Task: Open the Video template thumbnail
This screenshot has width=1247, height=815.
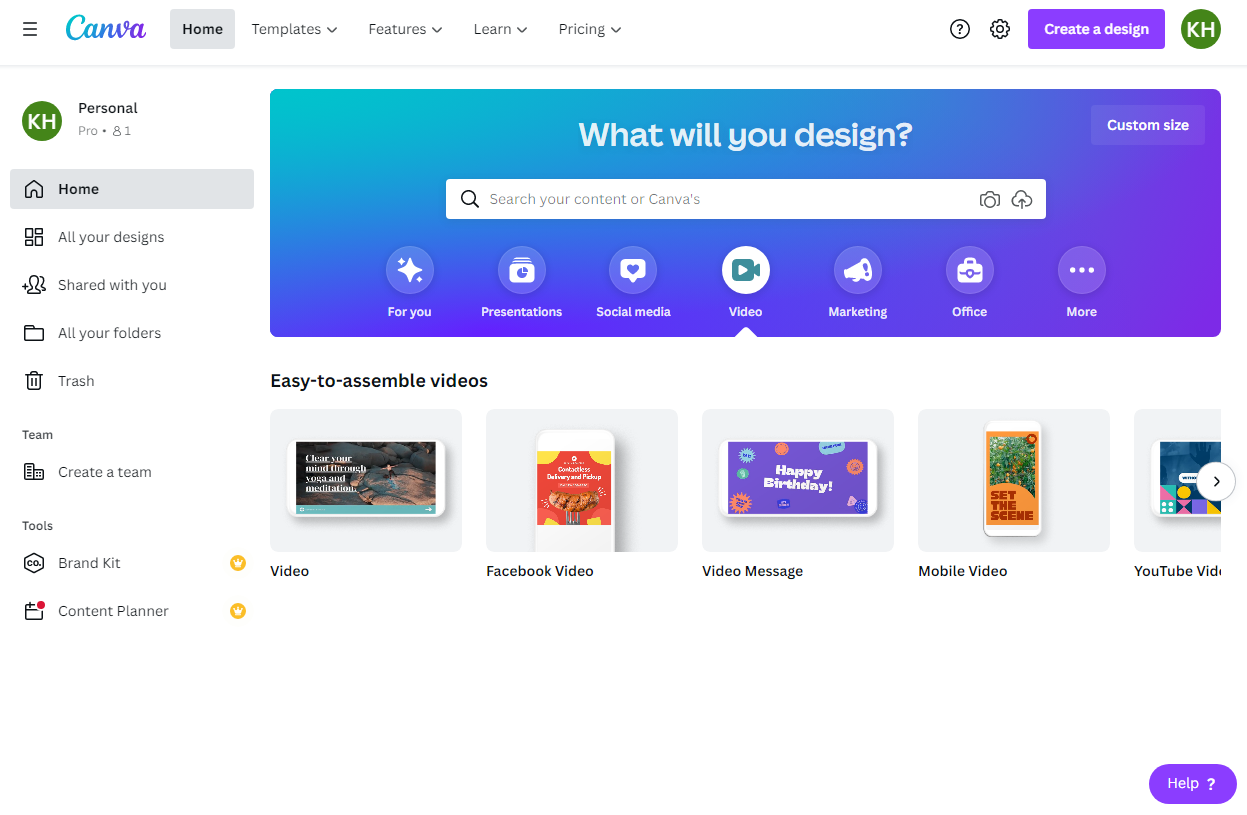Action: point(366,480)
